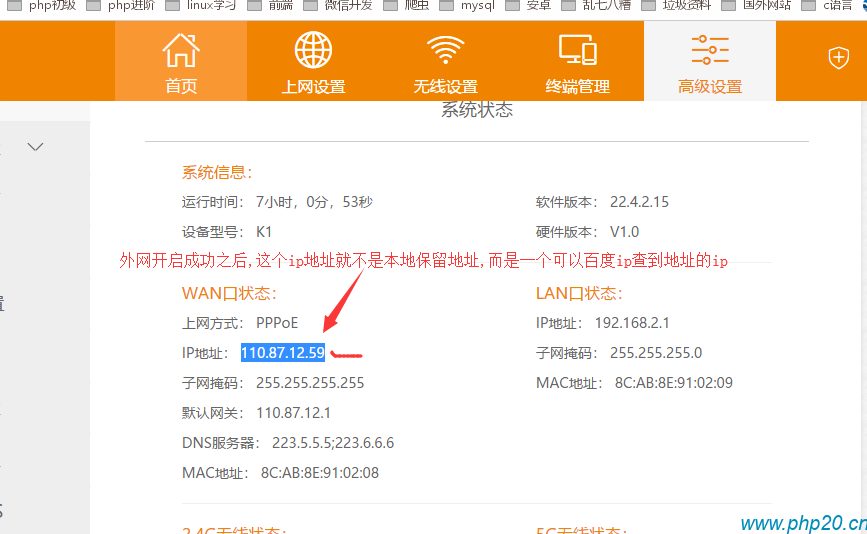This screenshot has height=534, width=867.
Task: Click the LAN subnet mask 255.255.255.0
Action: click(x=656, y=353)
